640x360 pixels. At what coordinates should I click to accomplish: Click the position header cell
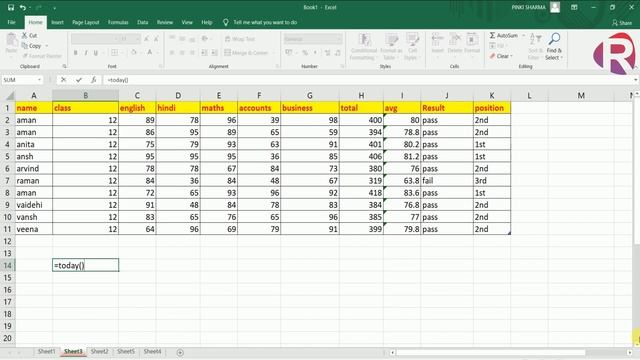(492, 108)
